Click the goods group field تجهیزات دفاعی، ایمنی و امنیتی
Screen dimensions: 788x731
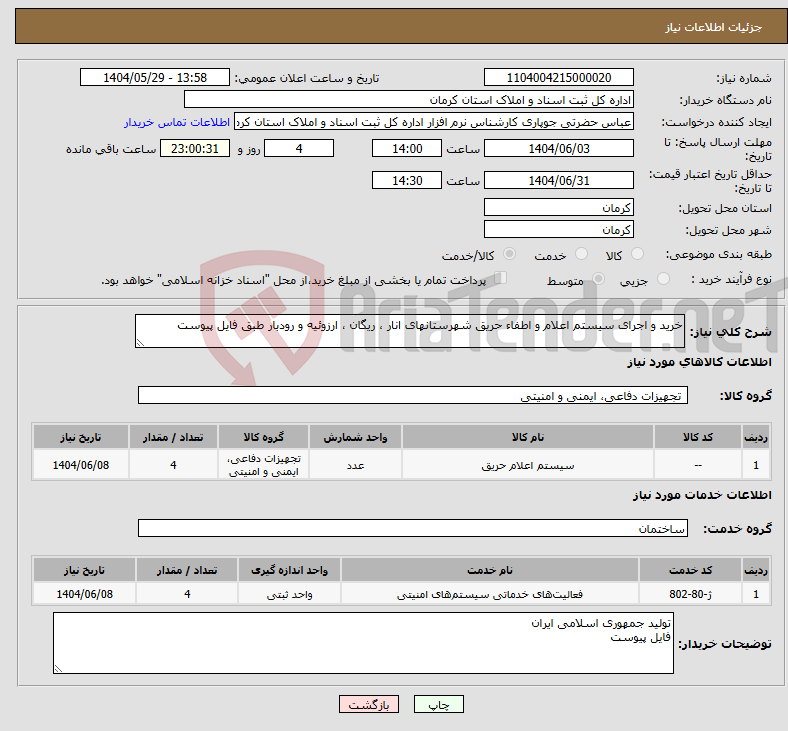click(x=413, y=395)
